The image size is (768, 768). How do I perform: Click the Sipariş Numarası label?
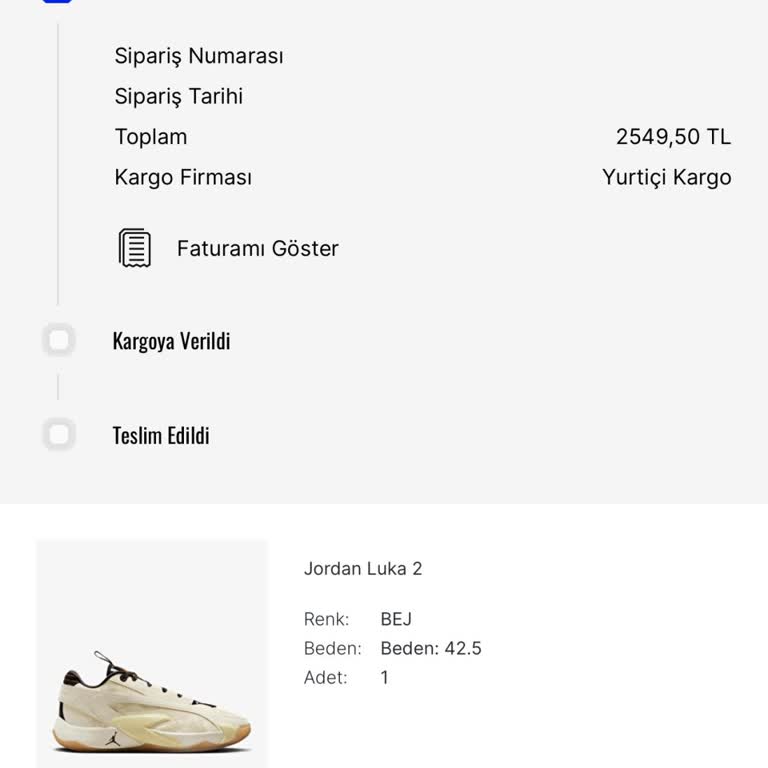(x=199, y=56)
